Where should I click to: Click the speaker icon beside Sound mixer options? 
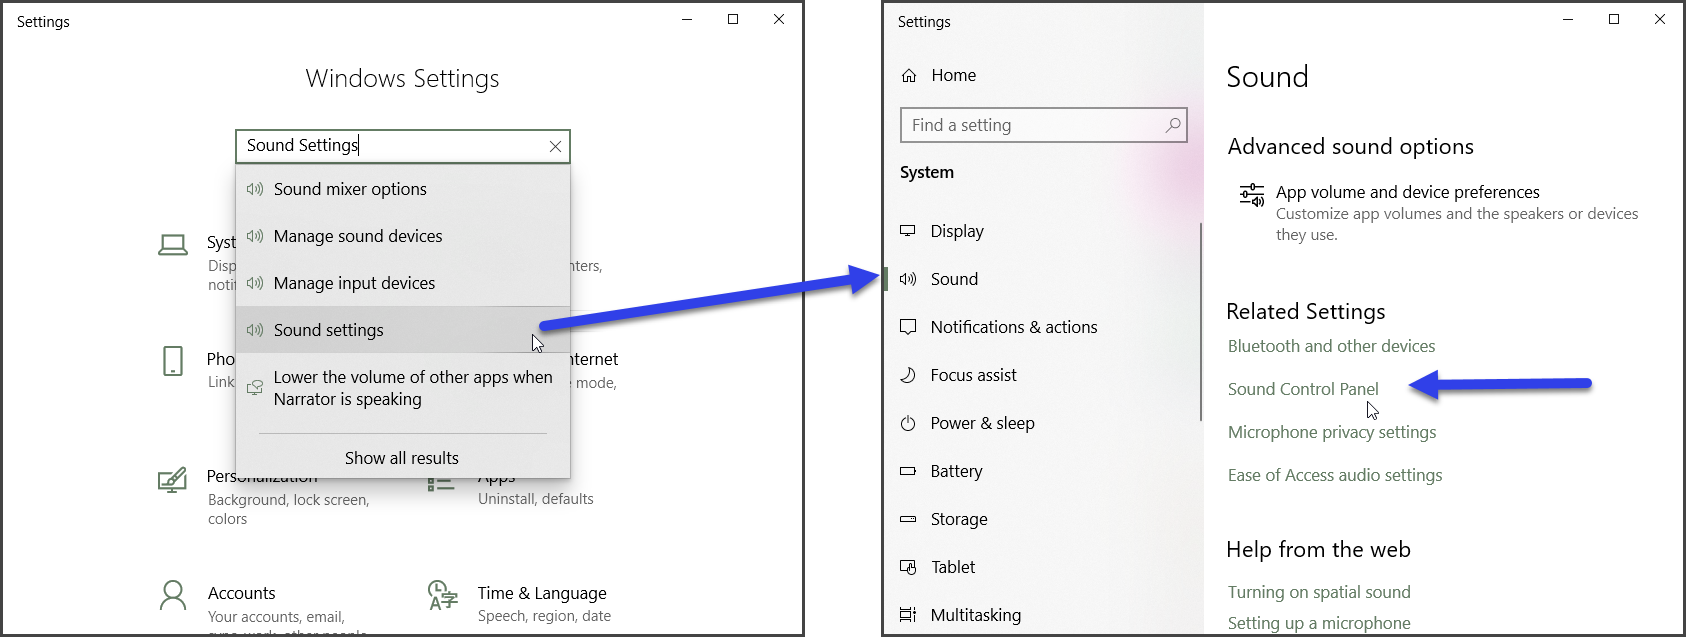pyautogui.click(x=255, y=189)
